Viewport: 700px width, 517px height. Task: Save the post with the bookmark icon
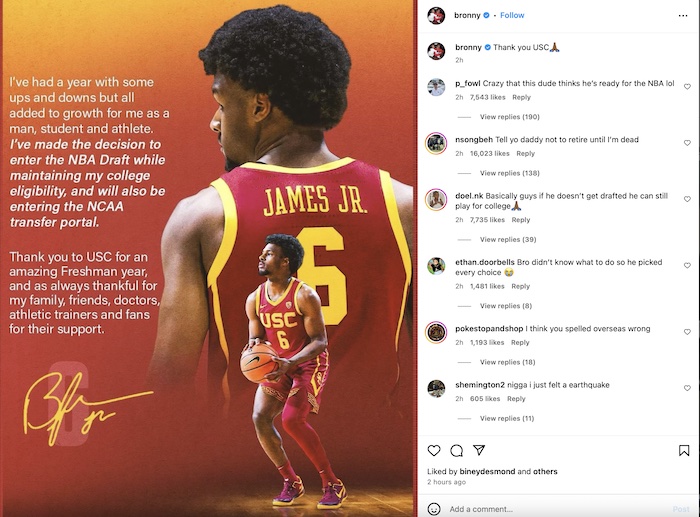[x=683, y=450]
